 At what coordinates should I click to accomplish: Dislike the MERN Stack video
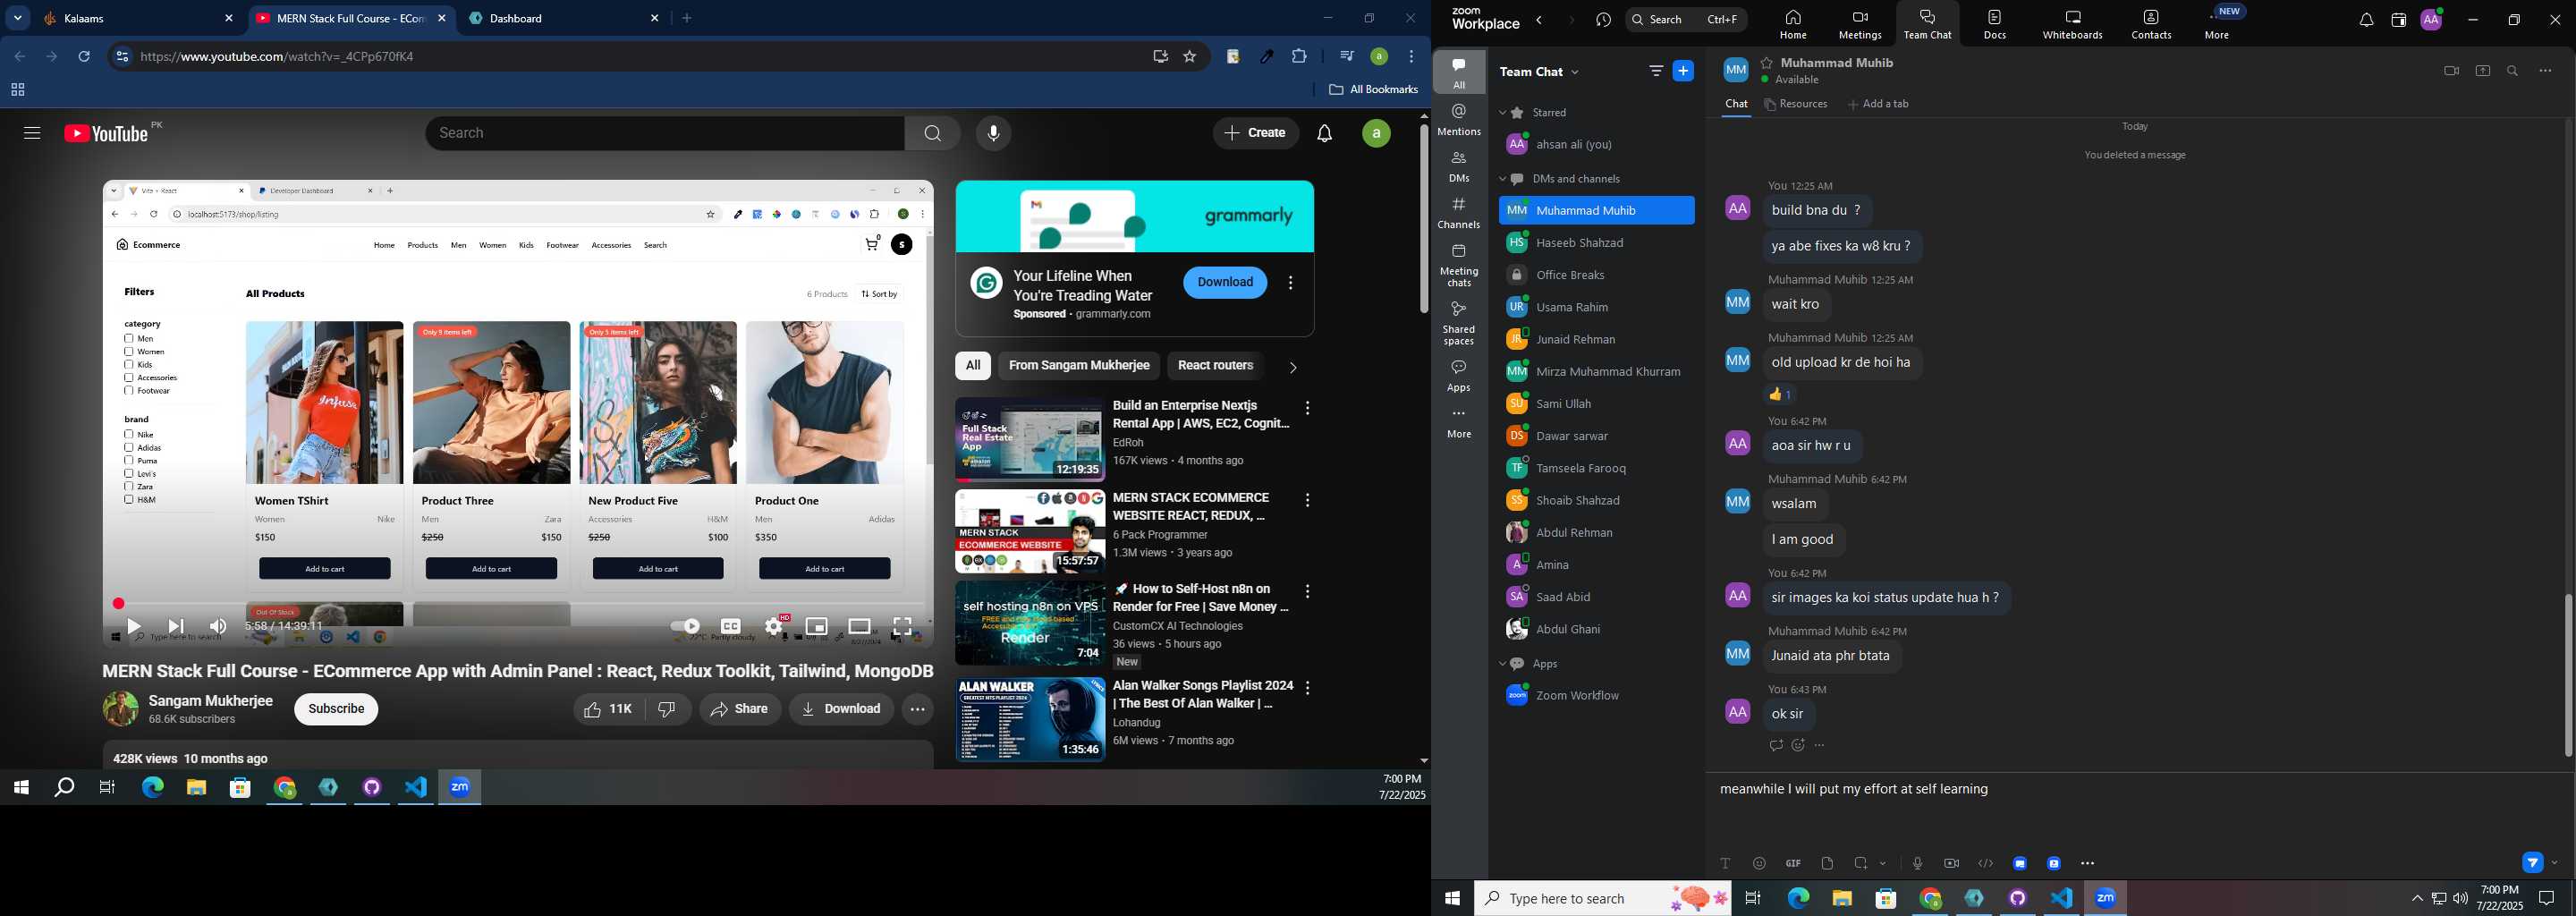coord(667,709)
